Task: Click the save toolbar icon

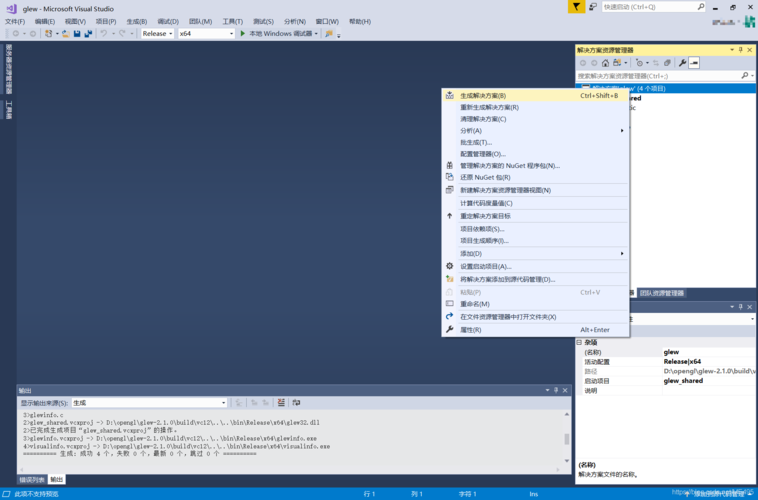Action: point(77,33)
